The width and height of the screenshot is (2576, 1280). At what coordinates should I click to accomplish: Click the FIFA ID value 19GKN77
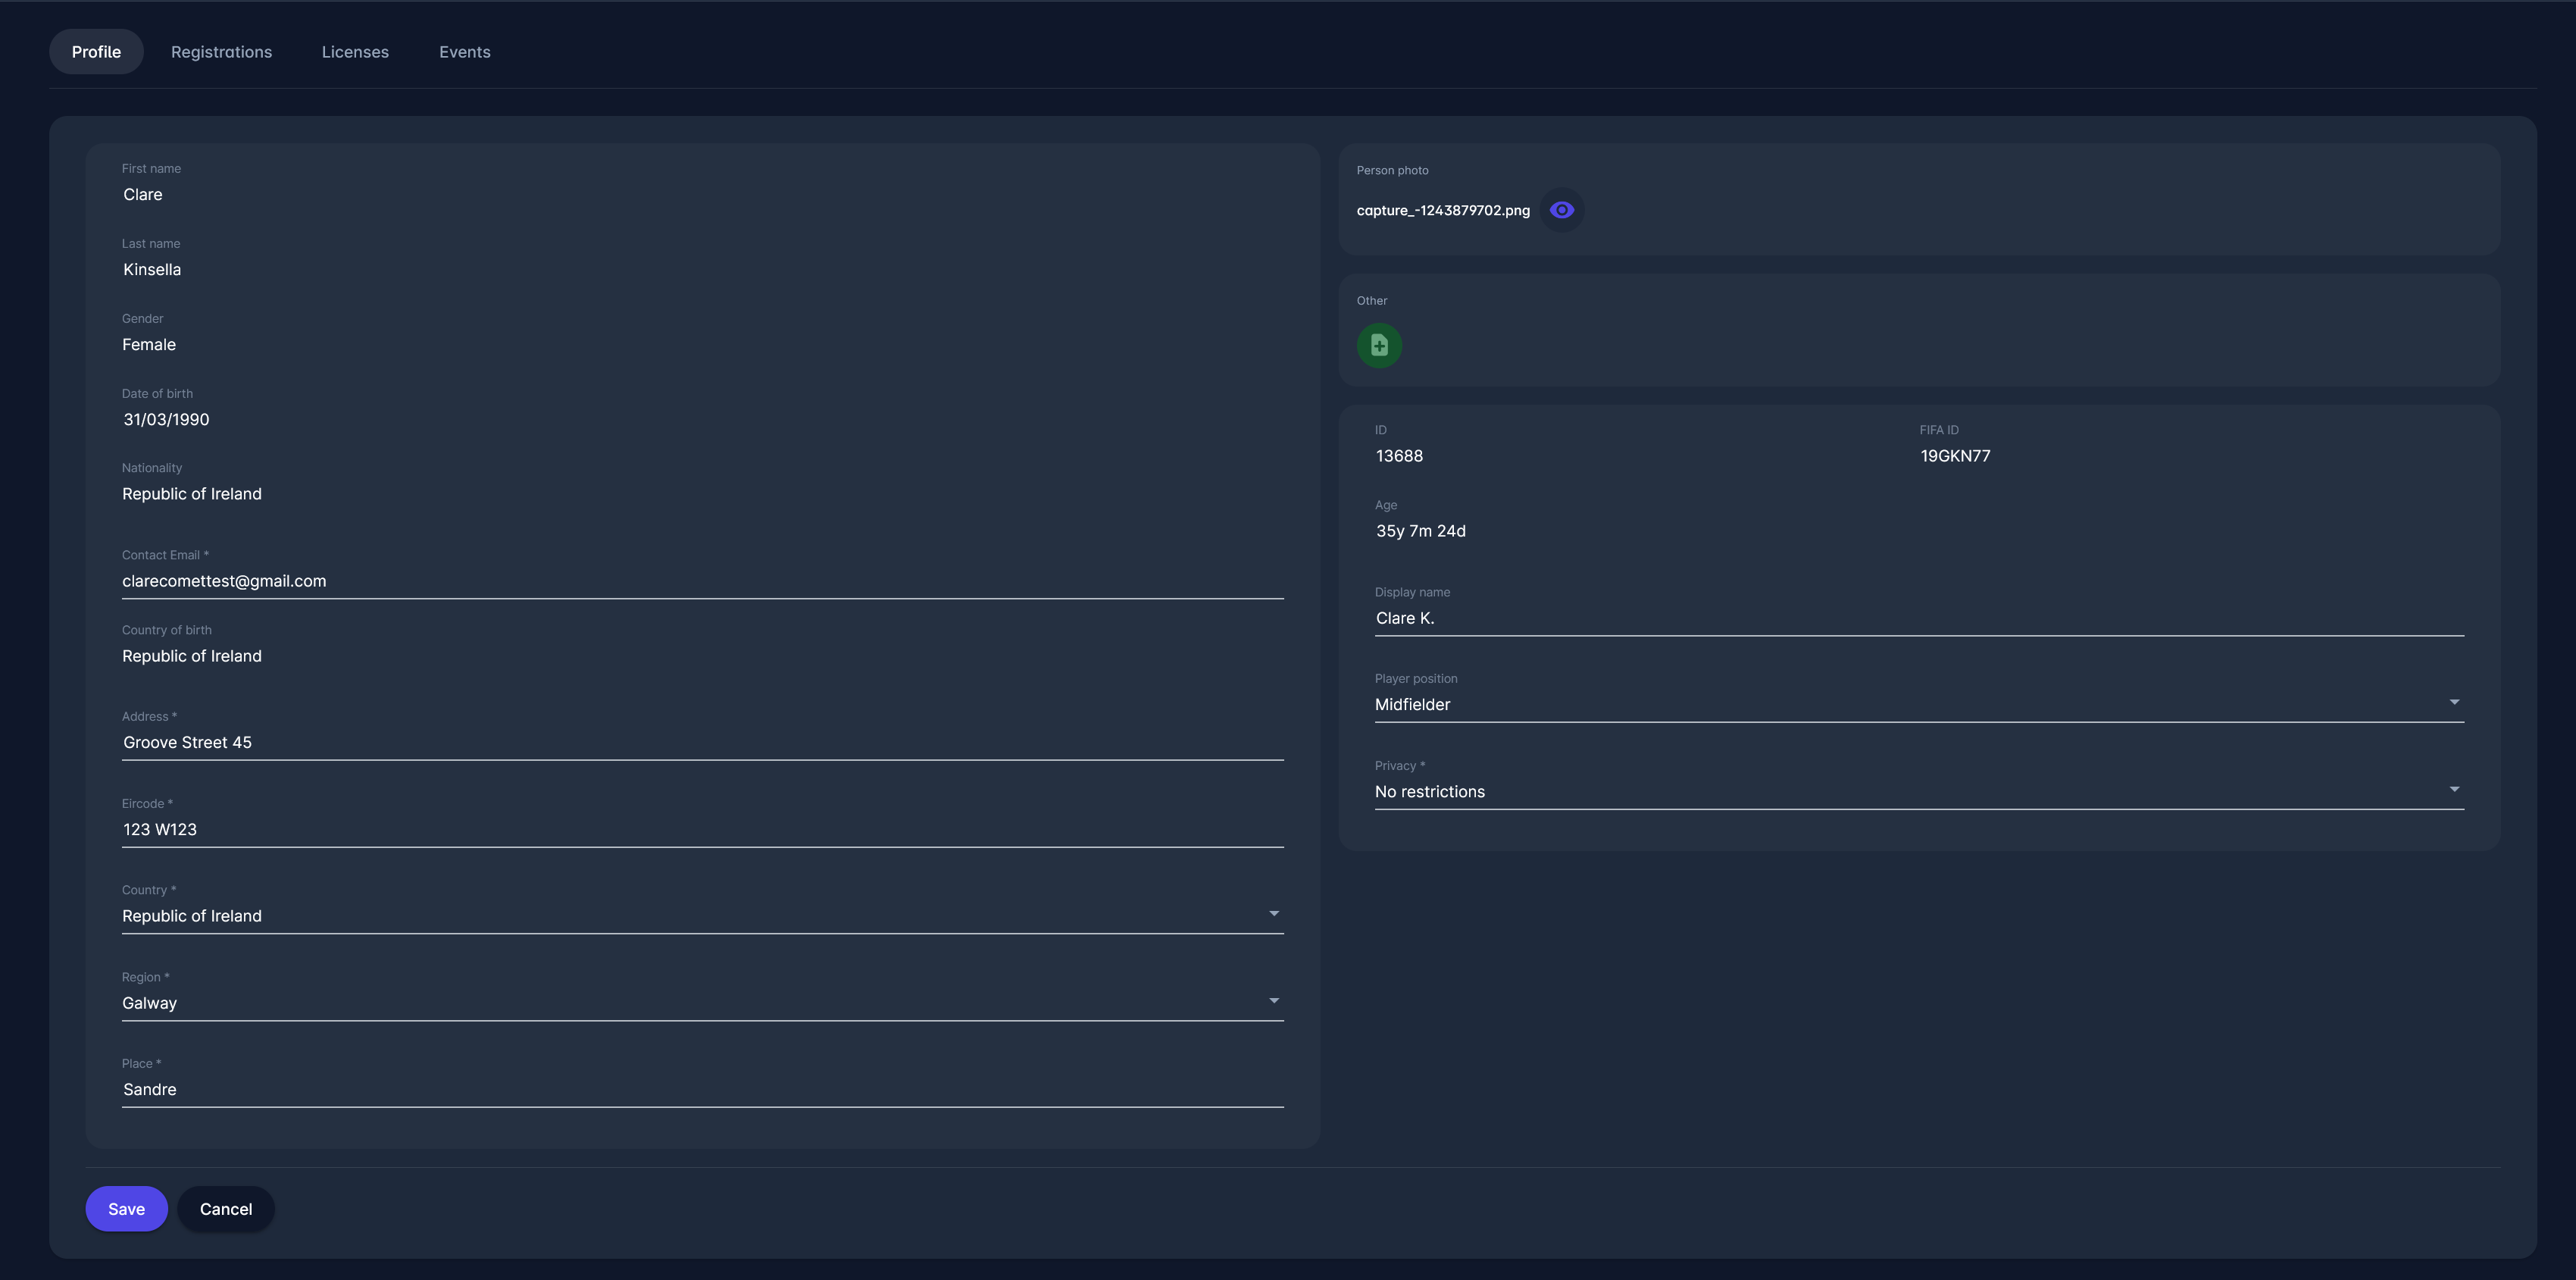(x=1954, y=456)
